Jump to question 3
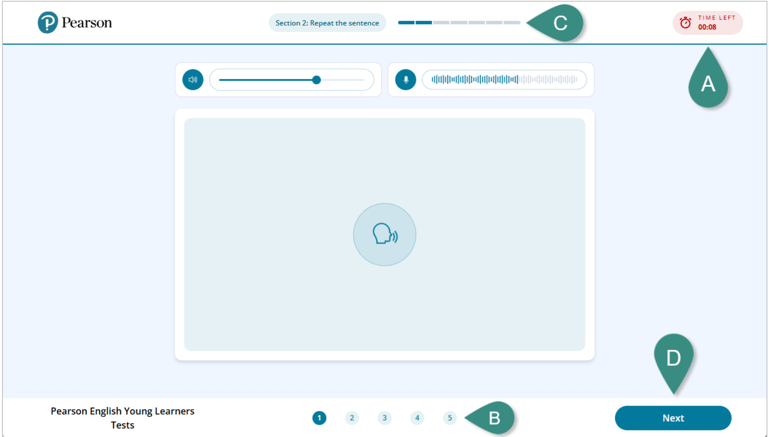769x437 pixels. pos(384,418)
